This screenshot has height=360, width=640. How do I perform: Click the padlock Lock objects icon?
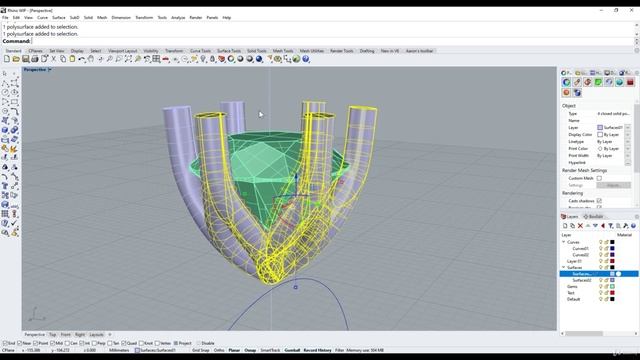(212, 59)
